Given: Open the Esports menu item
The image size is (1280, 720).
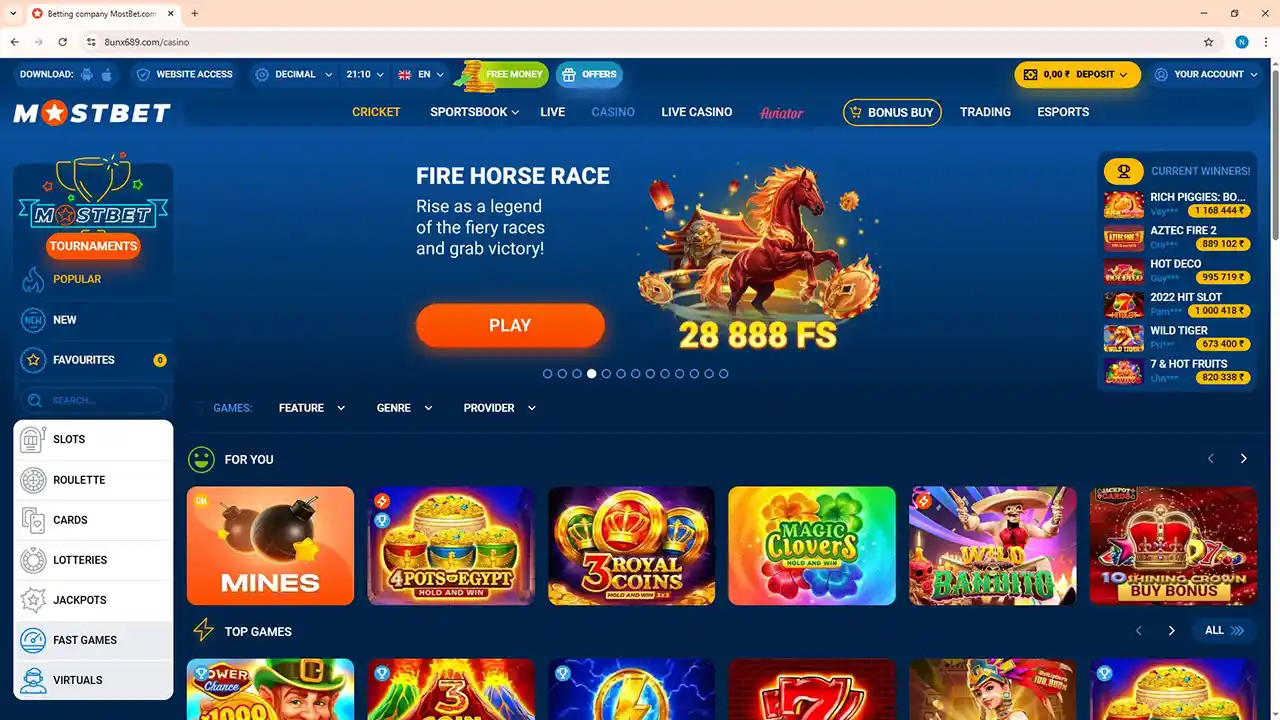Looking at the screenshot, I should point(1063,112).
